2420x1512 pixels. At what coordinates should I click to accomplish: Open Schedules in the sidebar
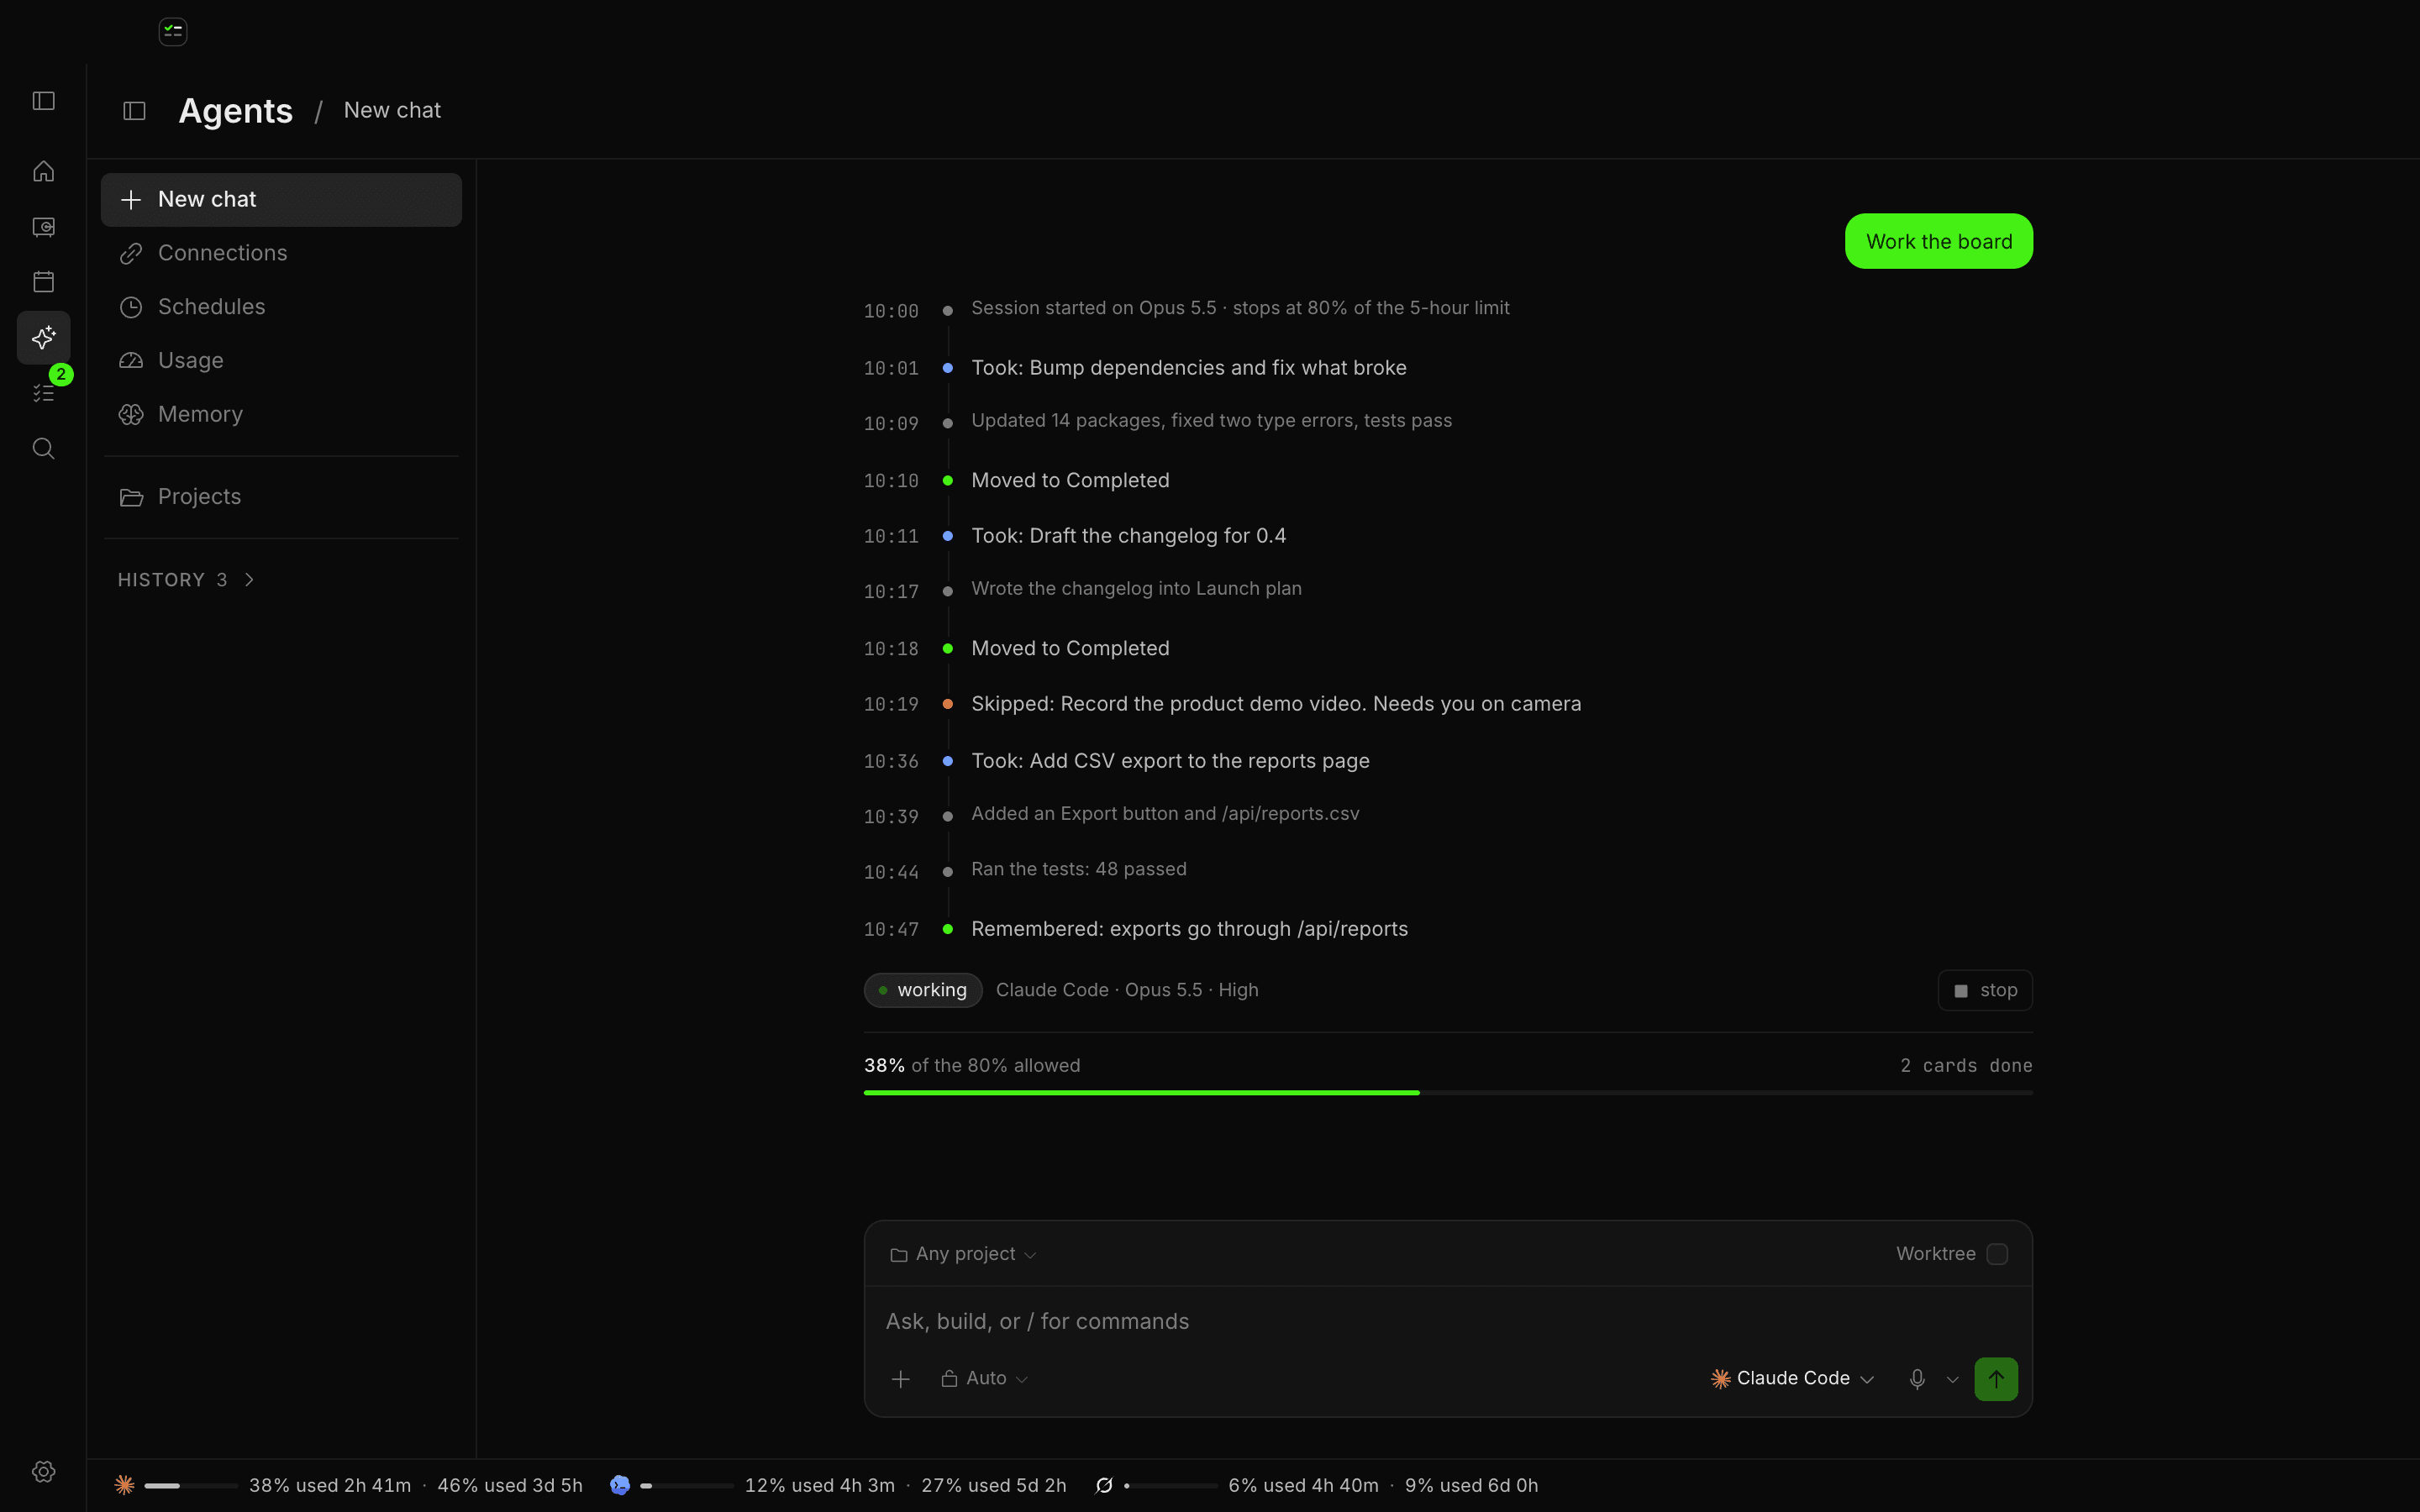coord(281,307)
